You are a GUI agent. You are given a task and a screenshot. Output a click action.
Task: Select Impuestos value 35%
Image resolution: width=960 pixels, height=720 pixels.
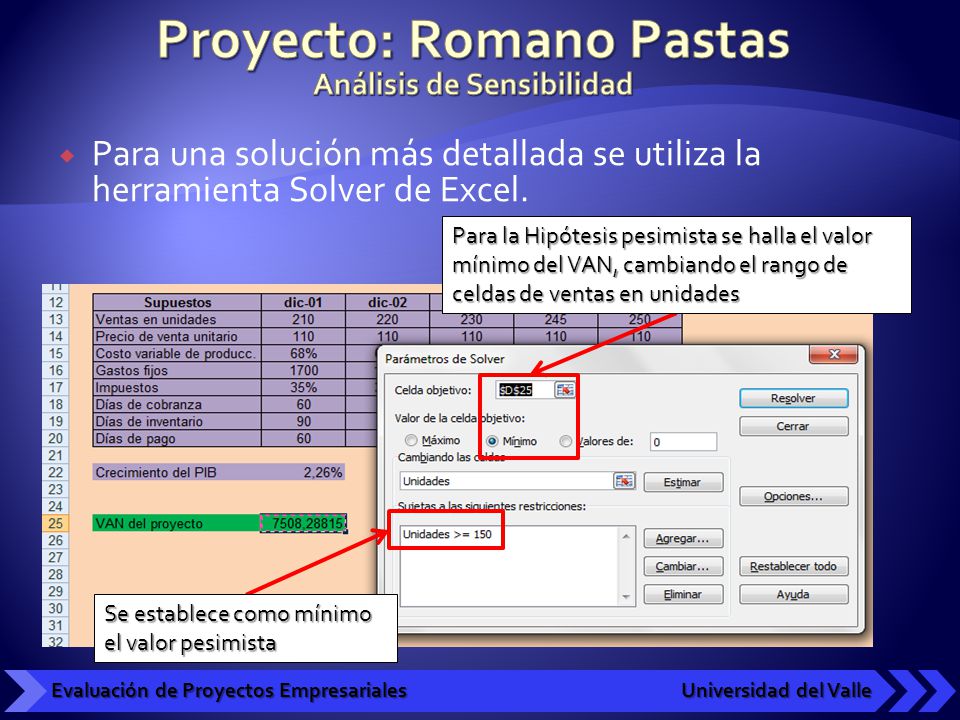[303, 387]
